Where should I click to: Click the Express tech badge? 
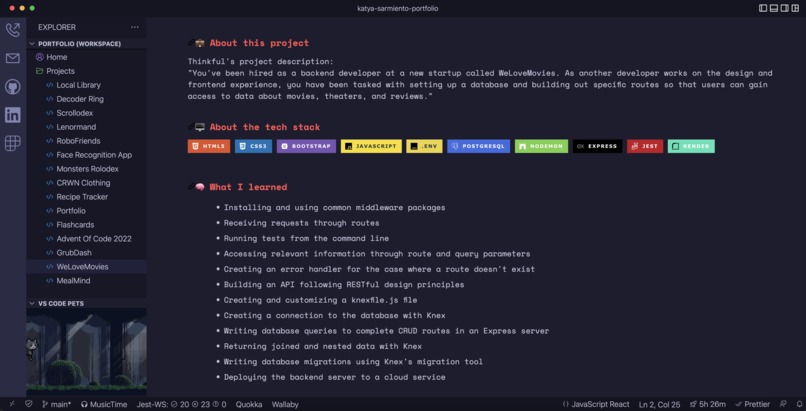click(x=597, y=146)
